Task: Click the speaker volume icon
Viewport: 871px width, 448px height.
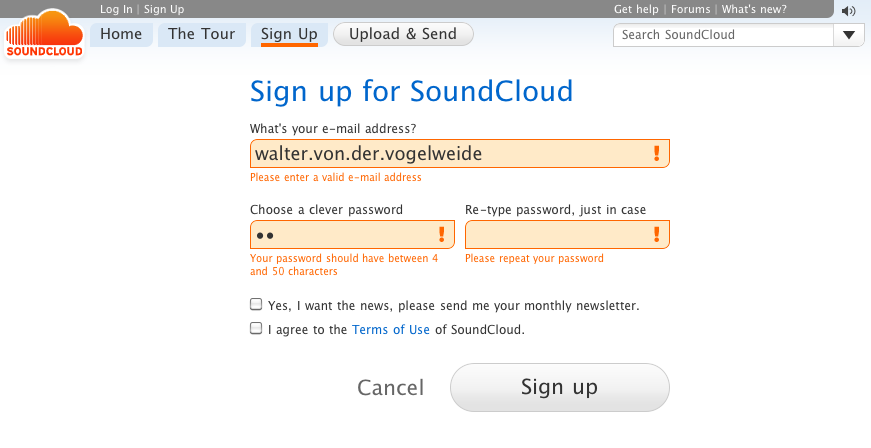Action: 849,11
